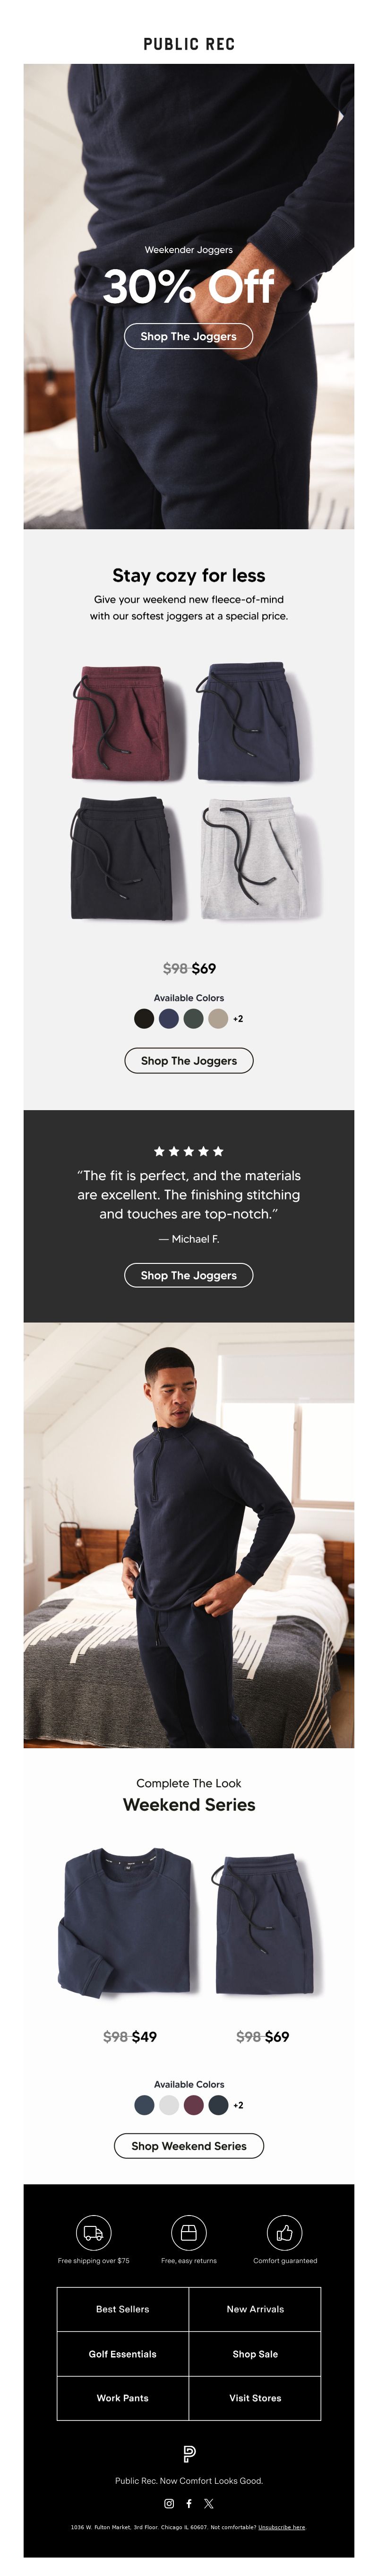This screenshot has height=2576, width=378.
Task: Click the navy crewneck sweatshirt image
Action: click(x=127, y=1922)
